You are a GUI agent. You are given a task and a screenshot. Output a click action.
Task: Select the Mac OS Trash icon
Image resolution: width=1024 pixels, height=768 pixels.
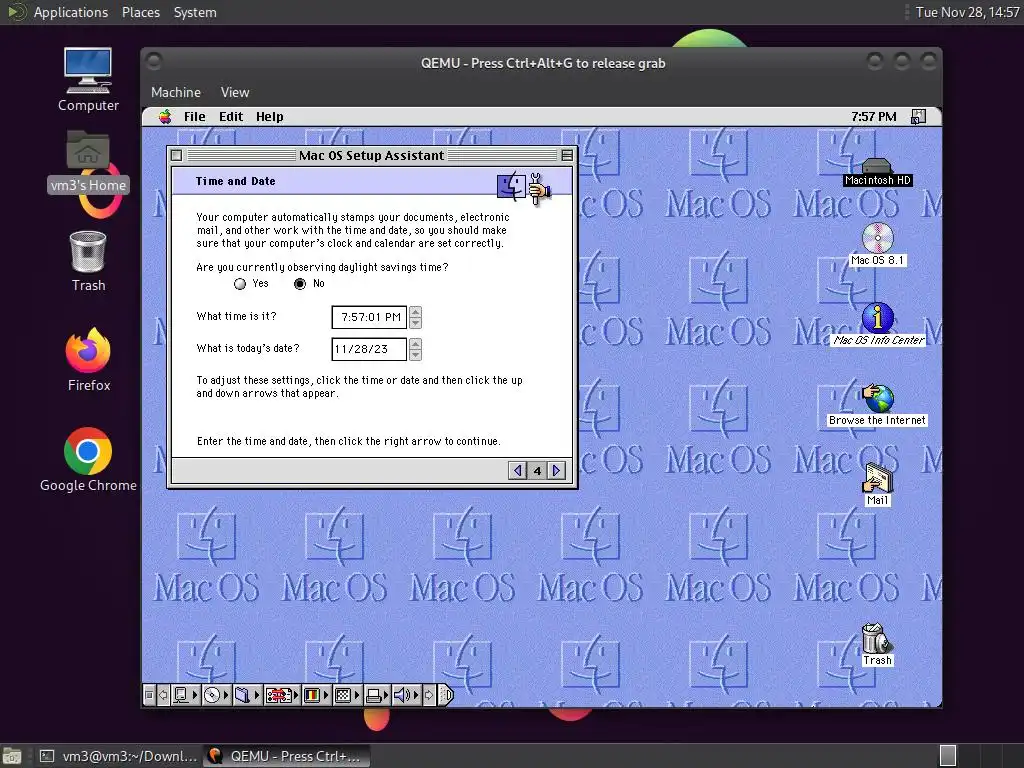(876, 645)
